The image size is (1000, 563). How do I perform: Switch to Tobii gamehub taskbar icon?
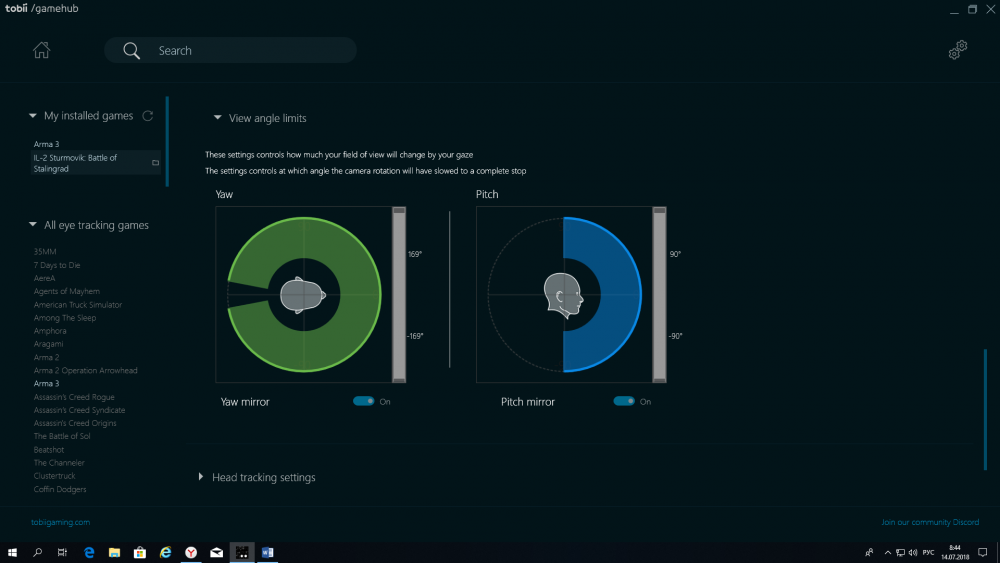pos(242,552)
